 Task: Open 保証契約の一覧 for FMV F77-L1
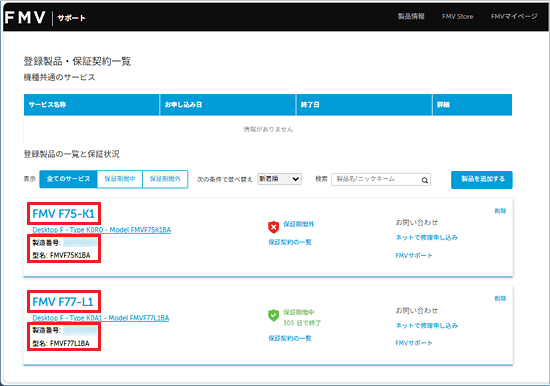tap(290, 338)
